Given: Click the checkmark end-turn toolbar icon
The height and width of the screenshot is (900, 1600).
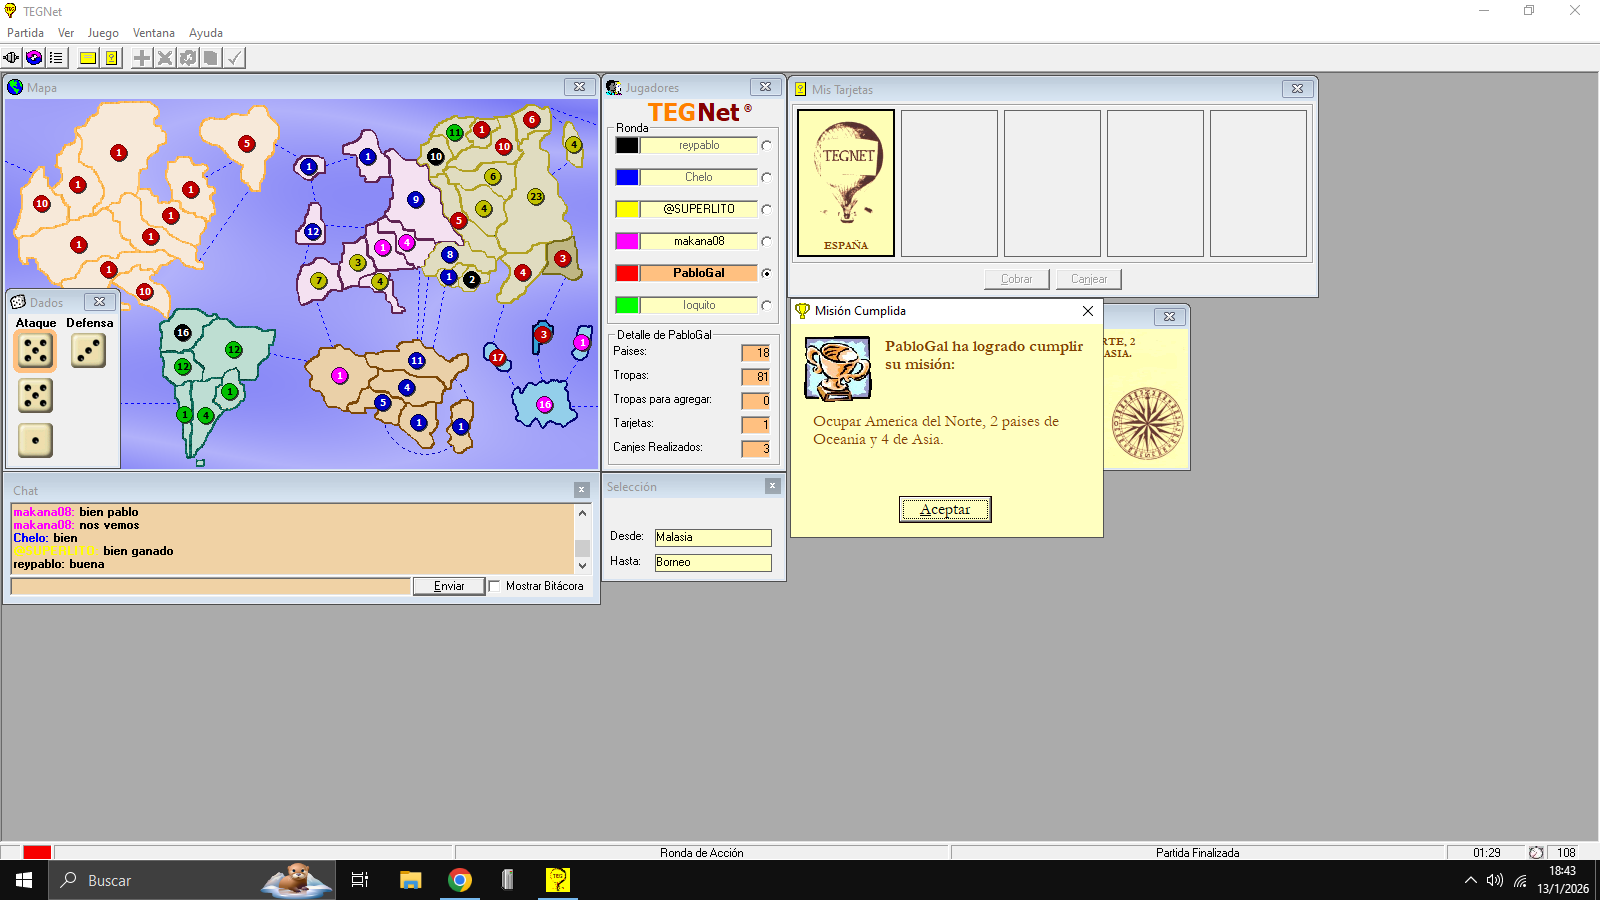Looking at the screenshot, I should point(234,58).
